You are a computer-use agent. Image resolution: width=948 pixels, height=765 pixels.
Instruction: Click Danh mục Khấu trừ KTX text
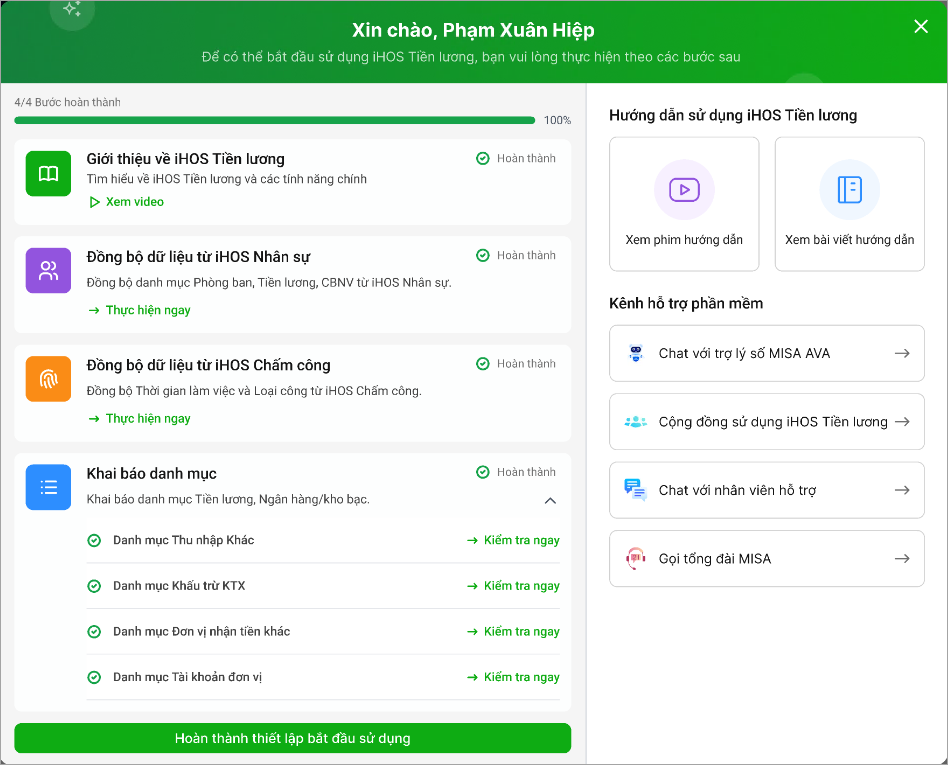[179, 586]
